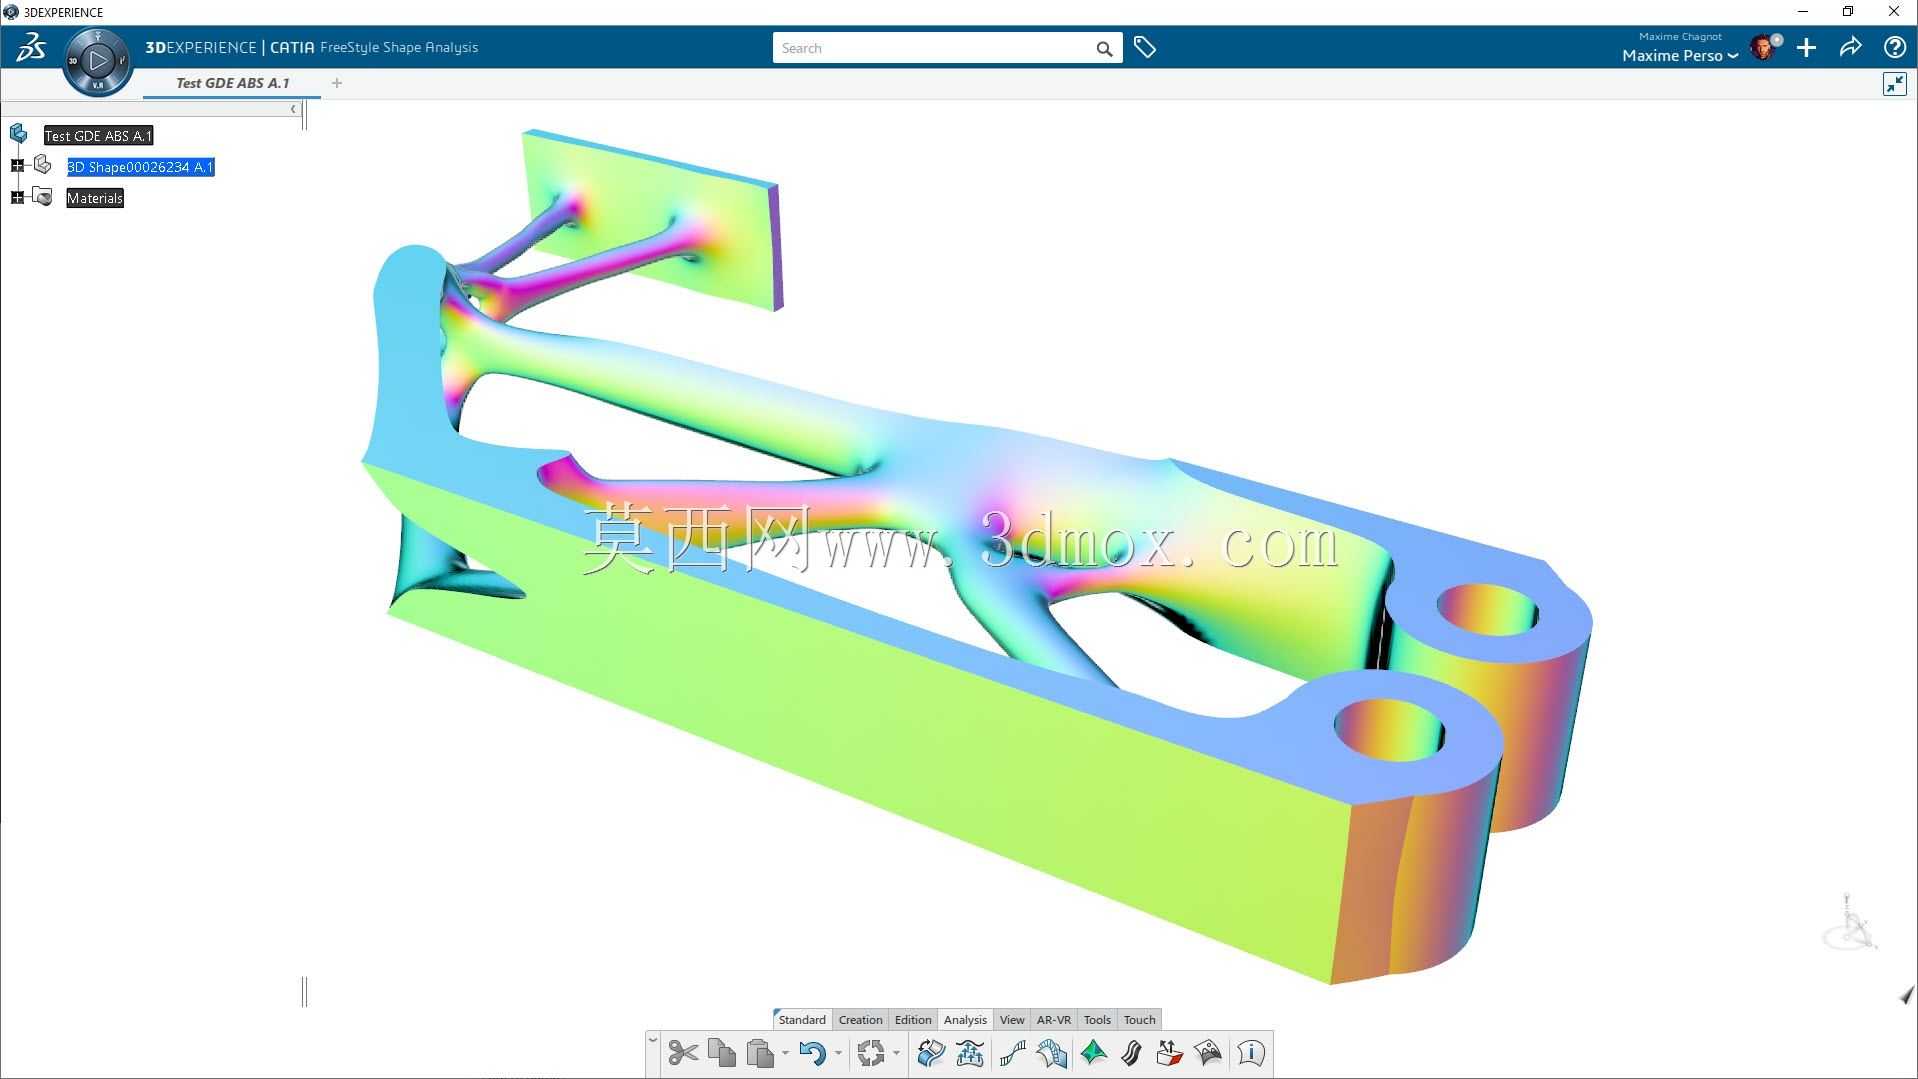Switch to the Analysis tab

pyautogui.click(x=965, y=1020)
